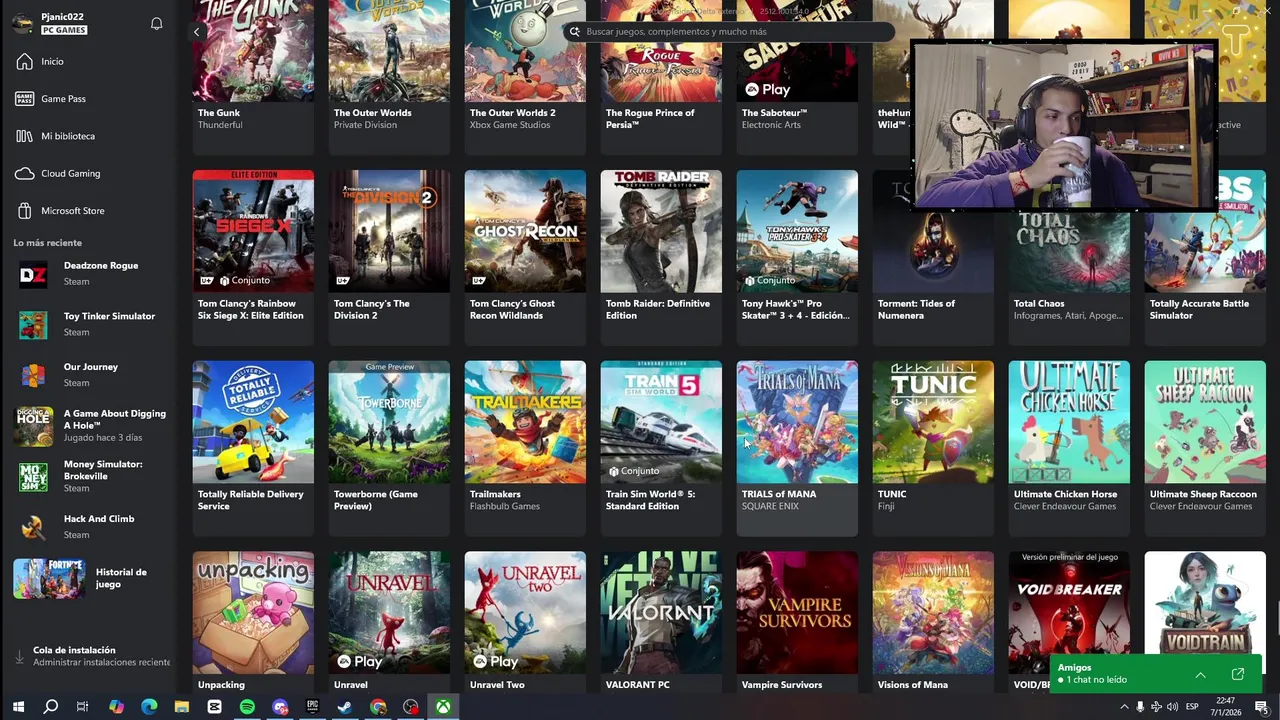Open Steam from taskbar
This screenshot has height=720, width=1280.
point(345,707)
